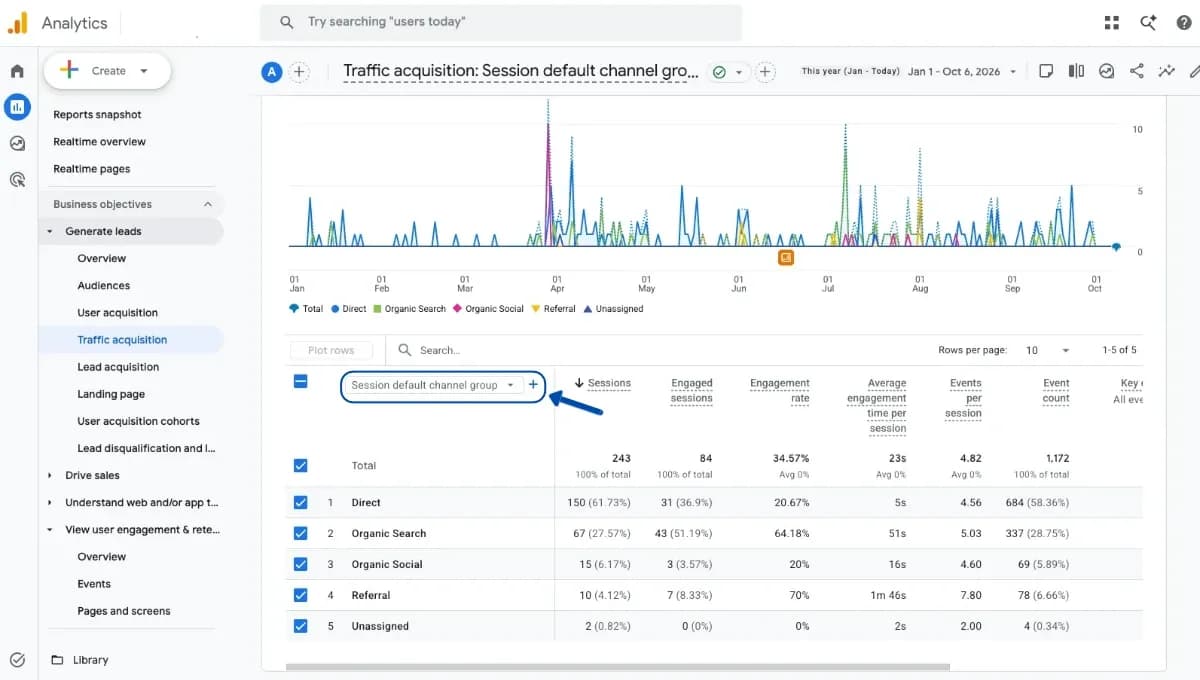Open Realtime overview
Viewport: 1200px width, 680px height.
(99, 142)
